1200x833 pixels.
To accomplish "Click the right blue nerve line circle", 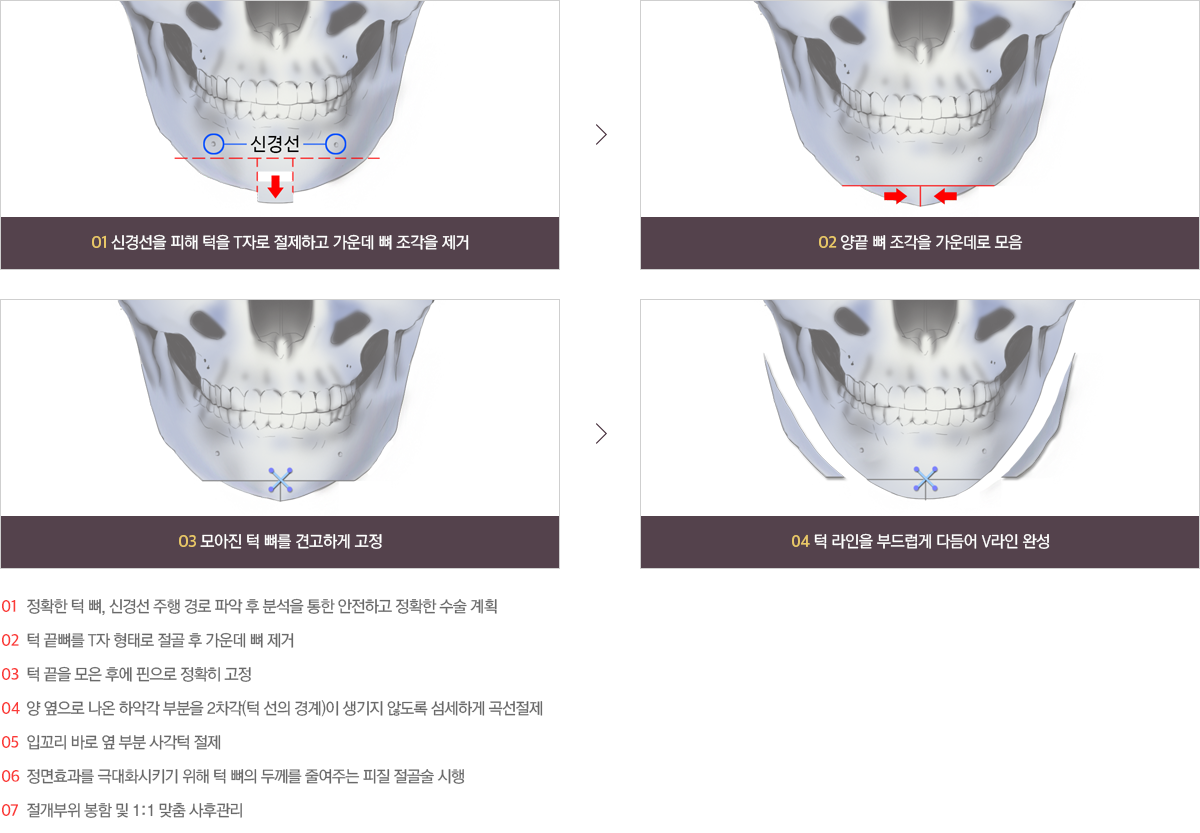I will click(336, 144).
